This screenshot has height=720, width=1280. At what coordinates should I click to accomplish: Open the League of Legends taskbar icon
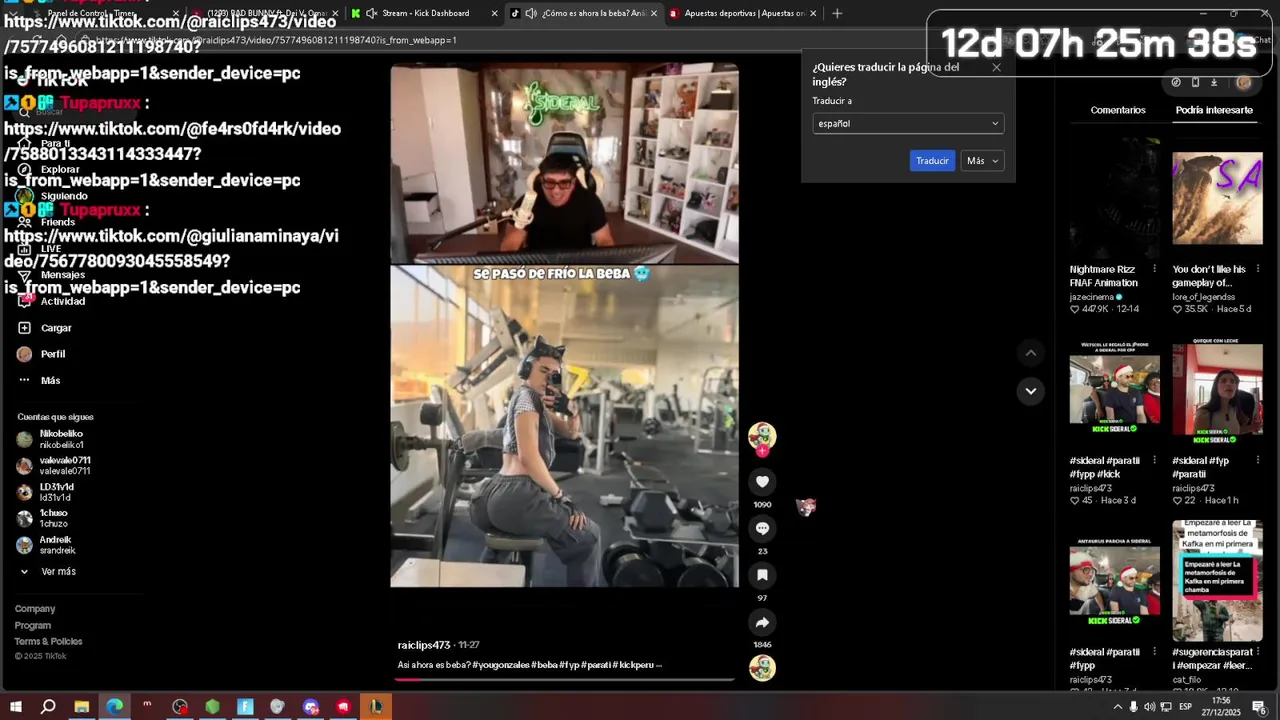(376, 707)
